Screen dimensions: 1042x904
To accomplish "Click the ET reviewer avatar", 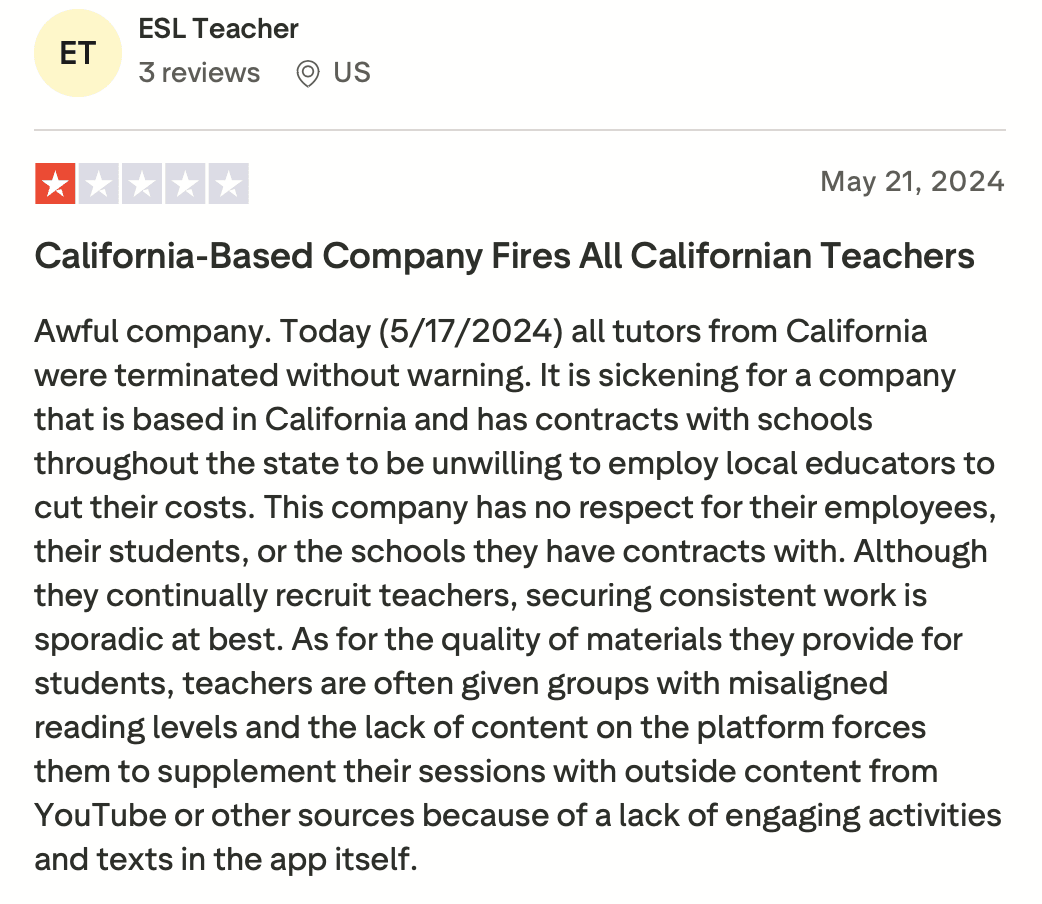I will click(x=77, y=53).
